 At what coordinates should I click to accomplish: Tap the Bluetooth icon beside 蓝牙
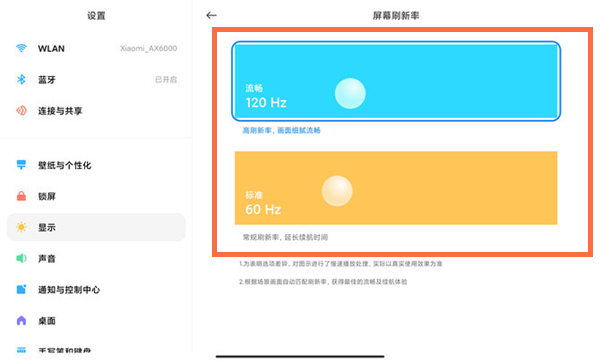[x=21, y=79]
